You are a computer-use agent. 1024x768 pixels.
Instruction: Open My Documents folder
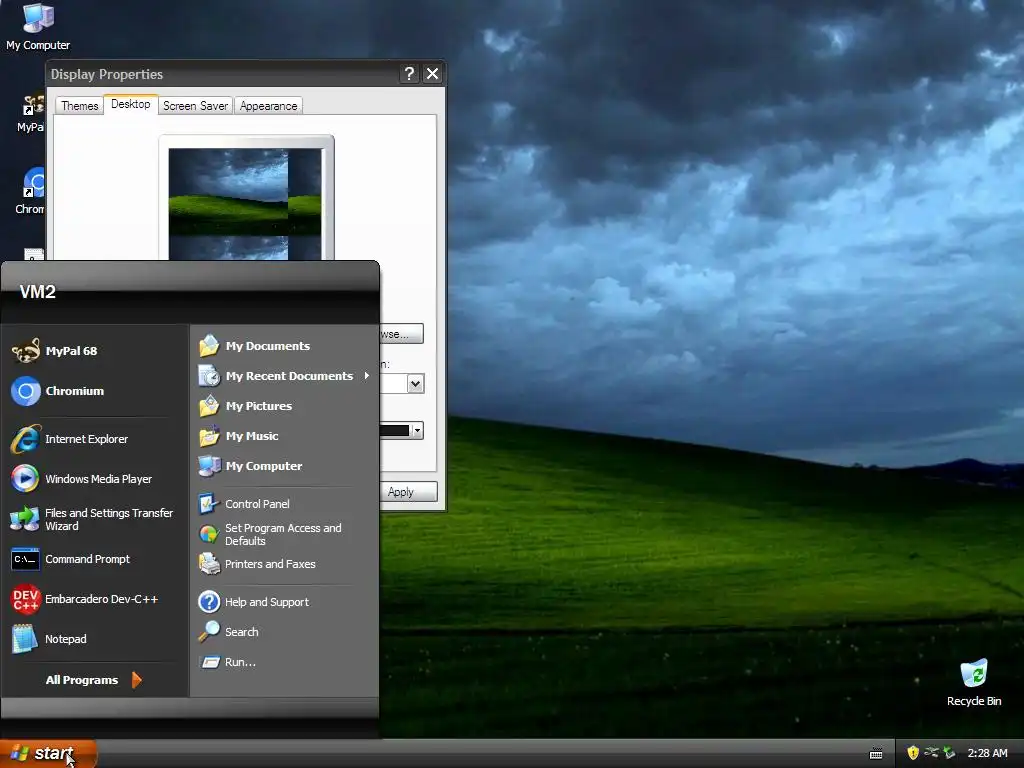254,345
